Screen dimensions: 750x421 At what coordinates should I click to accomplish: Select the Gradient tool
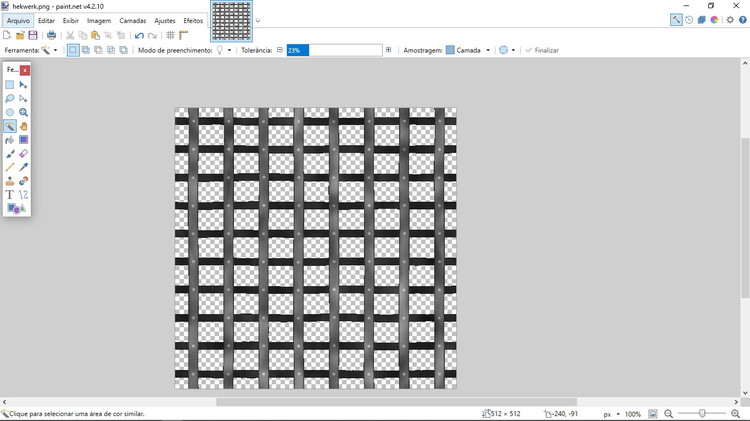[23, 140]
